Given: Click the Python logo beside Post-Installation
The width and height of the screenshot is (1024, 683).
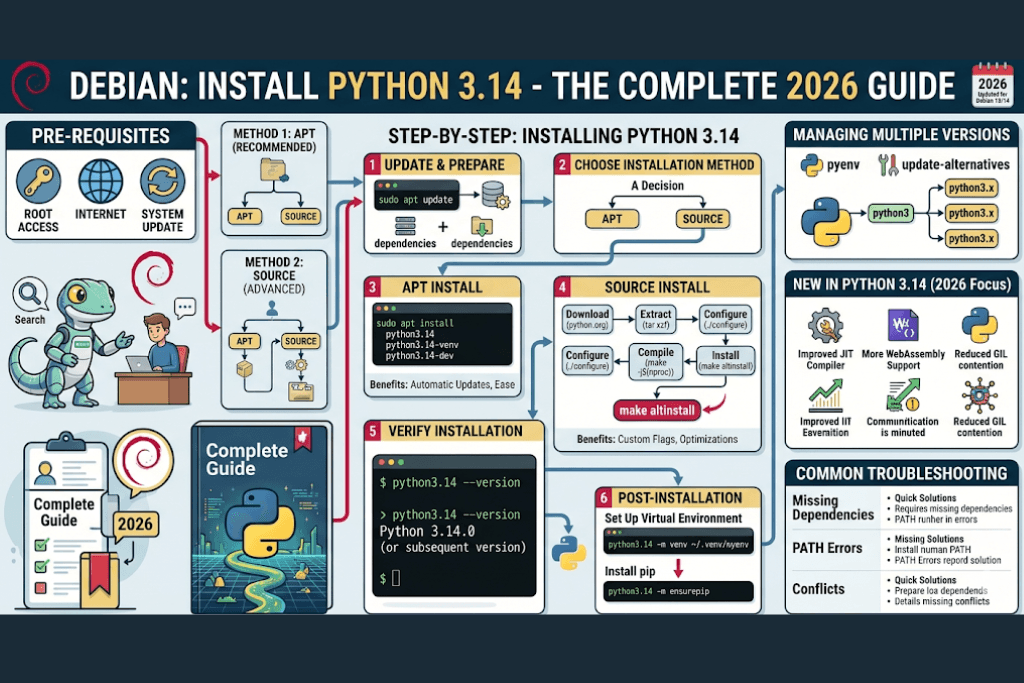Looking at the screenshot, I should click(x=568, y=552).
